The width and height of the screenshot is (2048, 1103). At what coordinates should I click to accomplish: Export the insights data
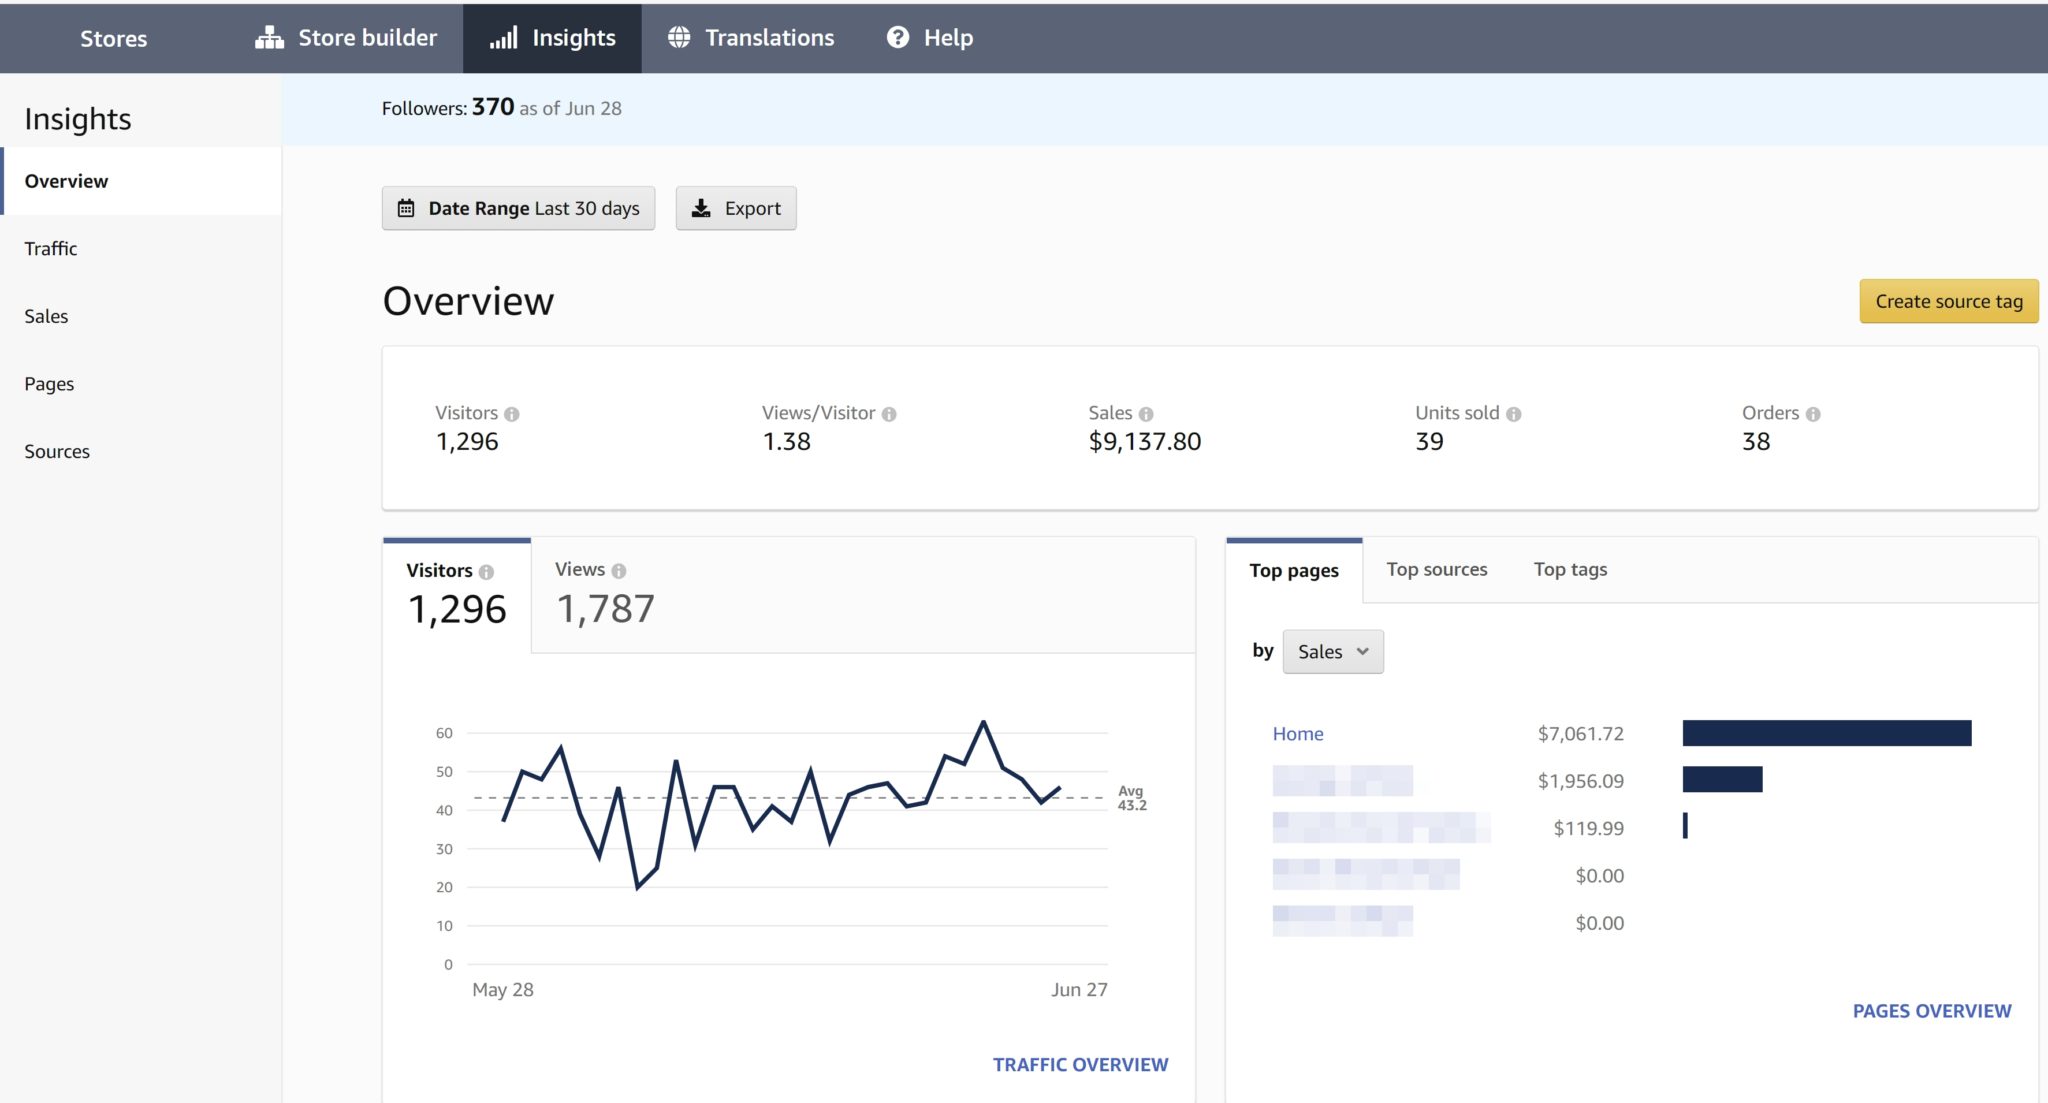tap(736, 208)
